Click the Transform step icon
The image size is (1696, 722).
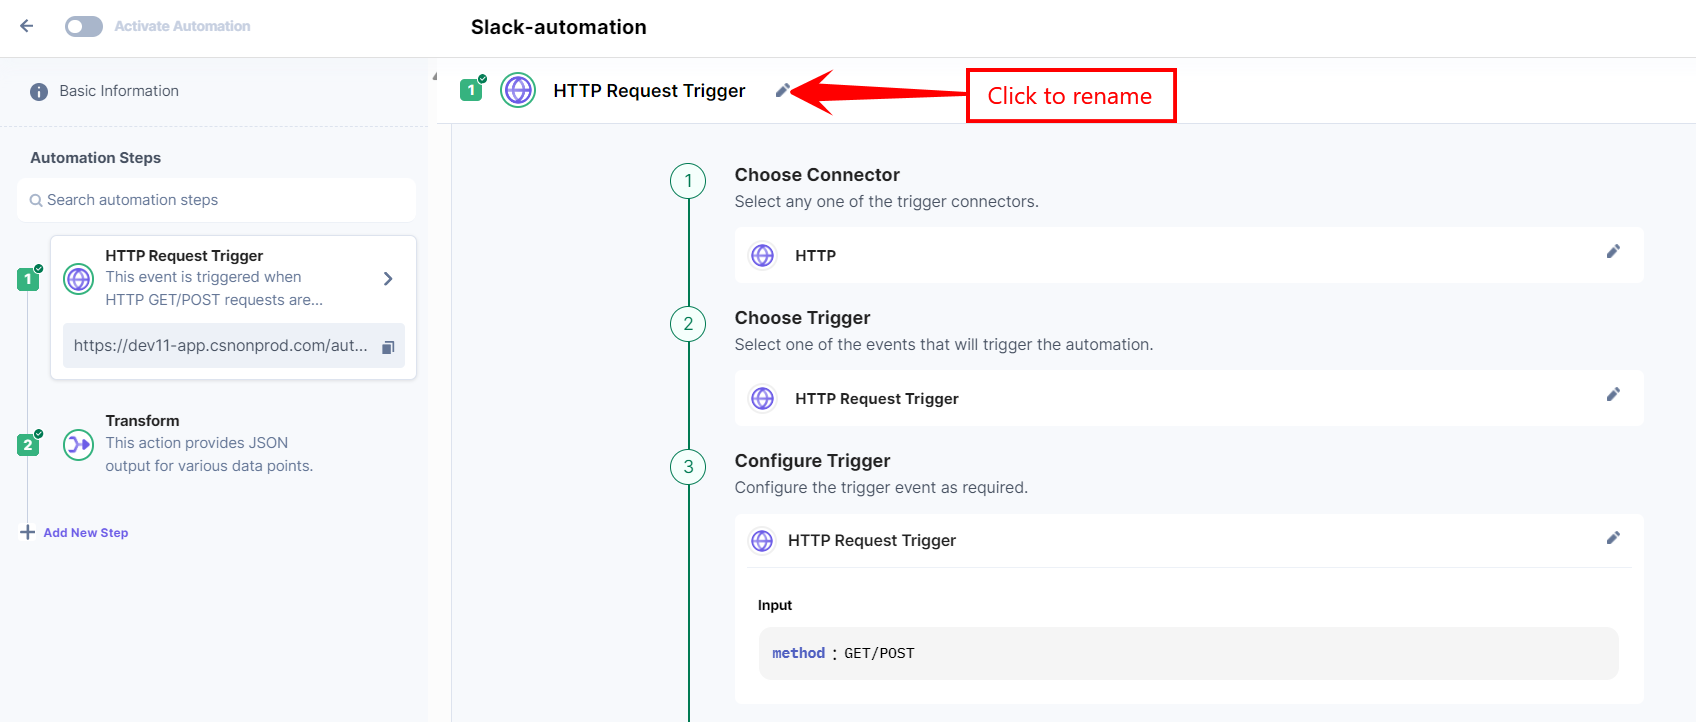78,444
